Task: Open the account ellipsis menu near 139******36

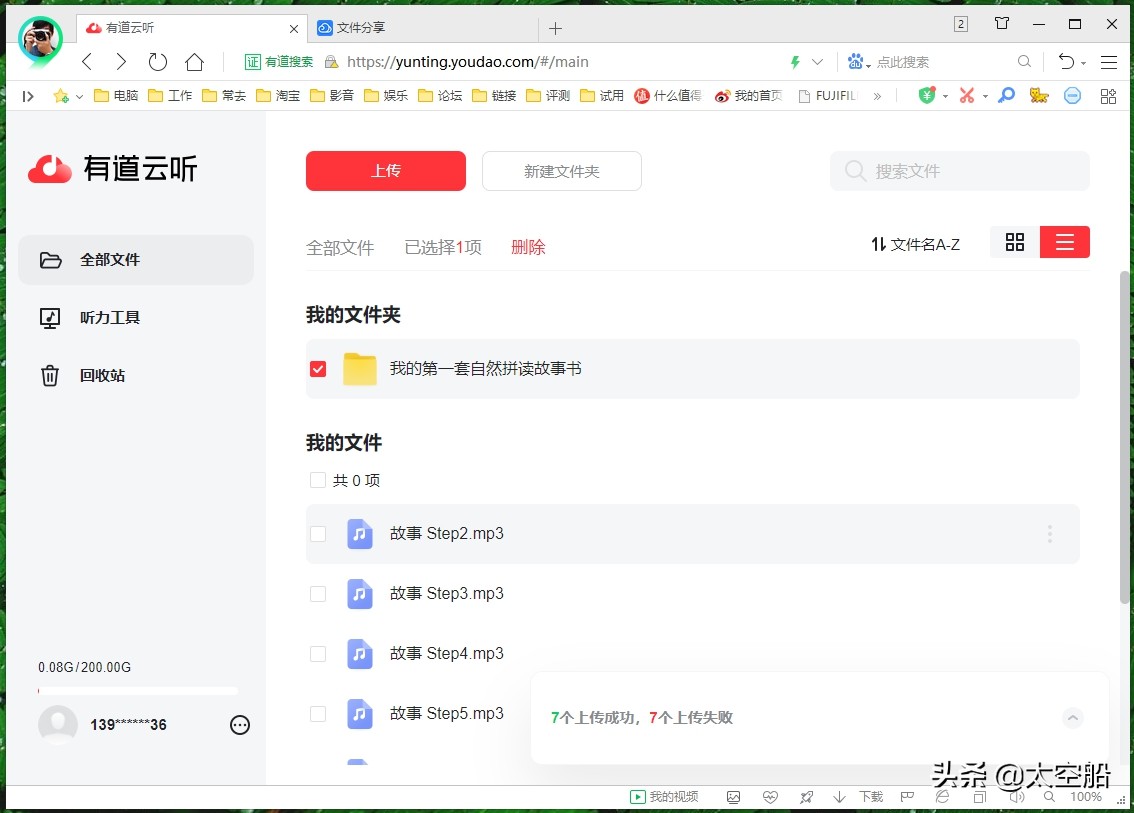Action: coord(239,725)
